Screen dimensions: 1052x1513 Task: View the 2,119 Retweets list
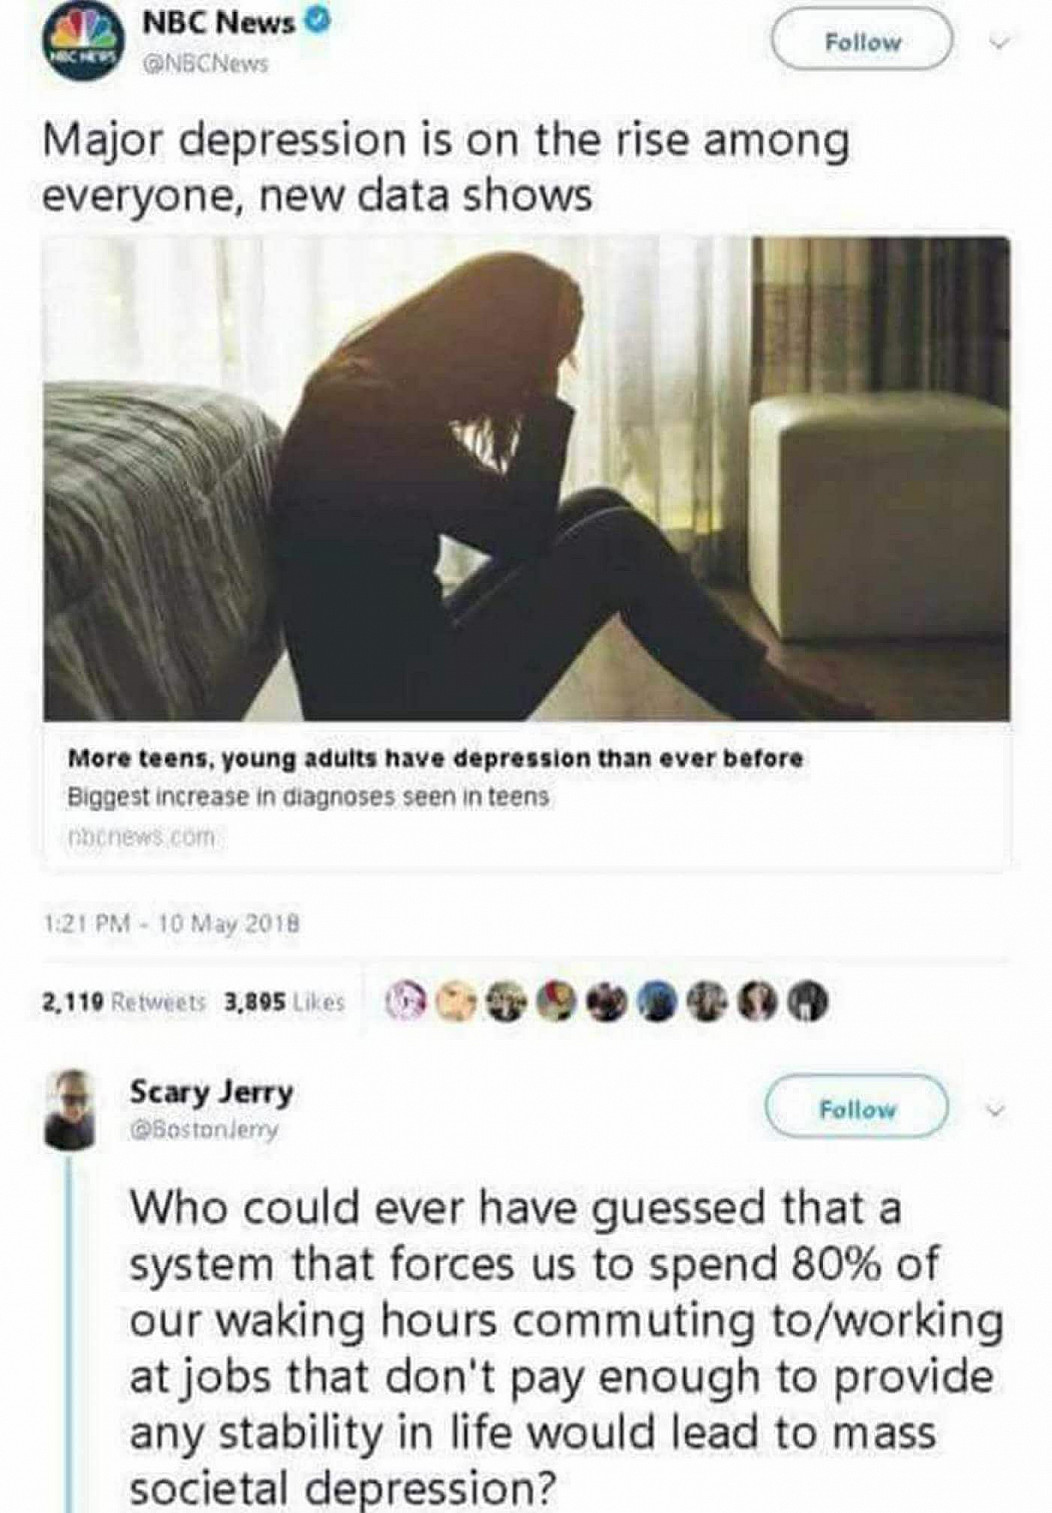(x=124, y=1001)
